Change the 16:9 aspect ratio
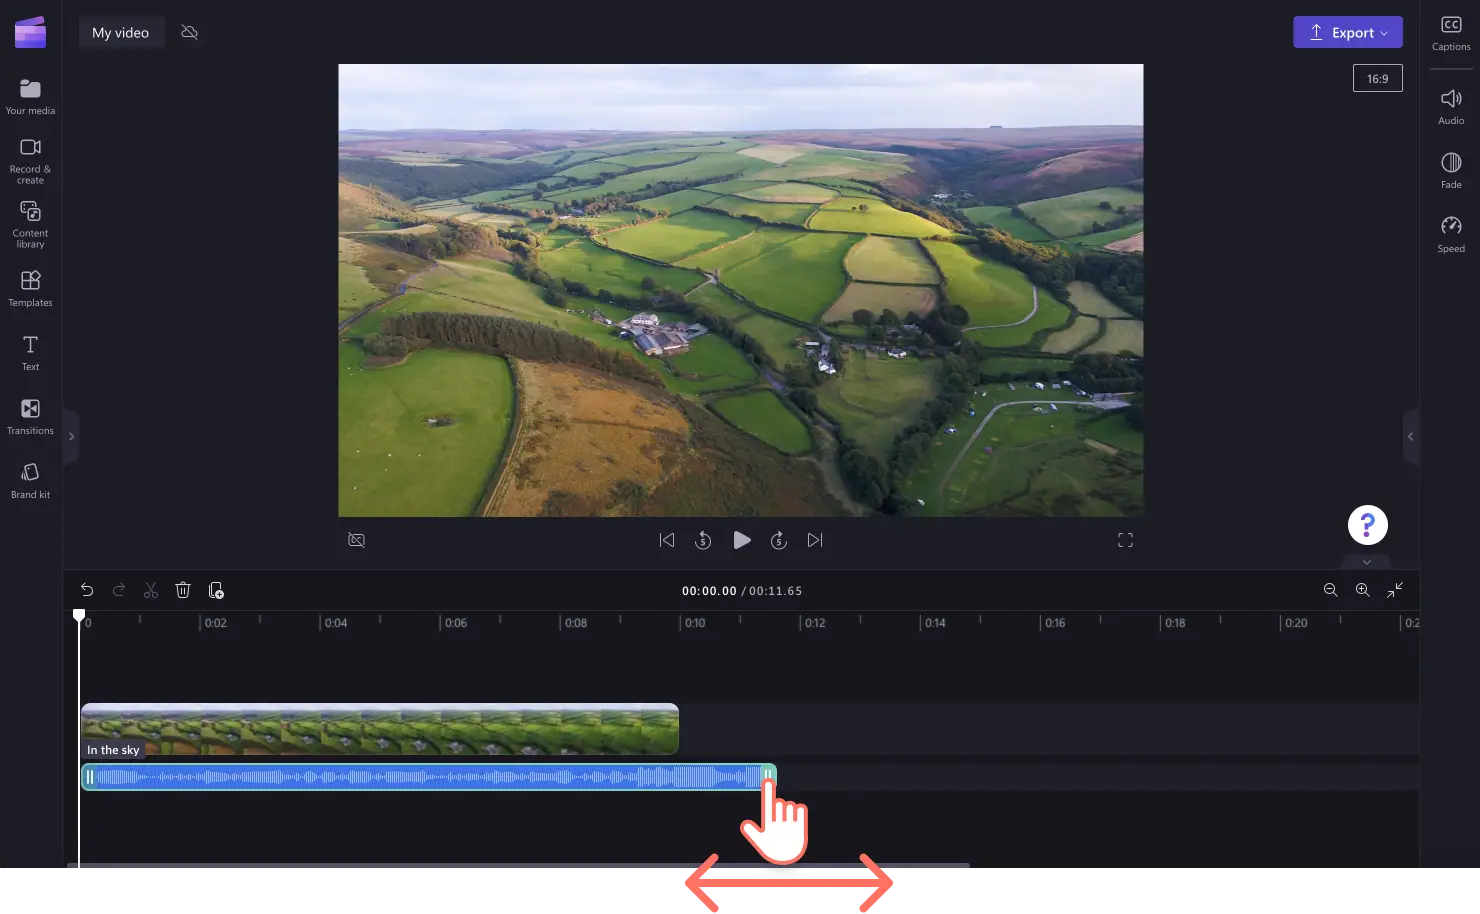Screen dimensions: 1480x914 (x=1377, y=78)
